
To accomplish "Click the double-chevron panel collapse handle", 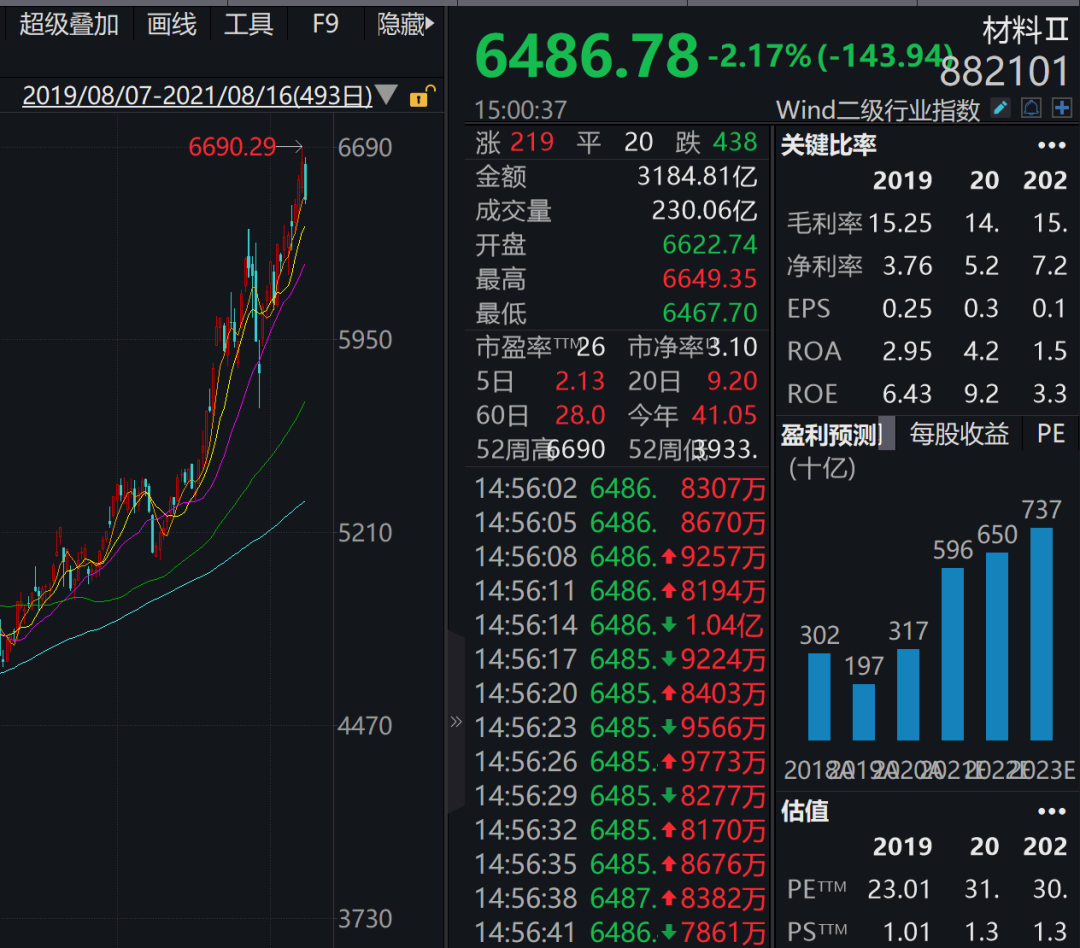I will click(x=456, y=721).
